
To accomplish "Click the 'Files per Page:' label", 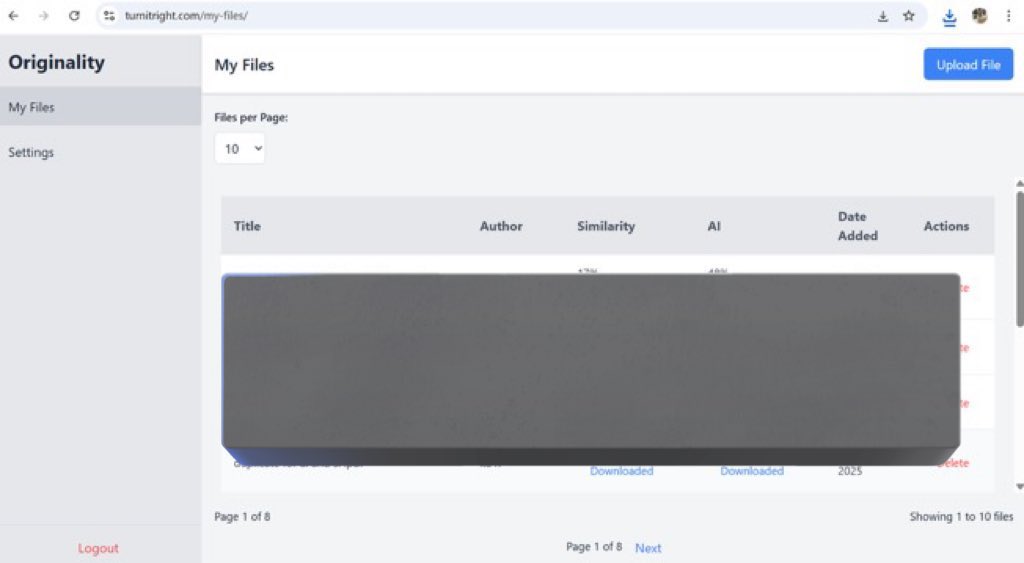I will pos(251,118).
